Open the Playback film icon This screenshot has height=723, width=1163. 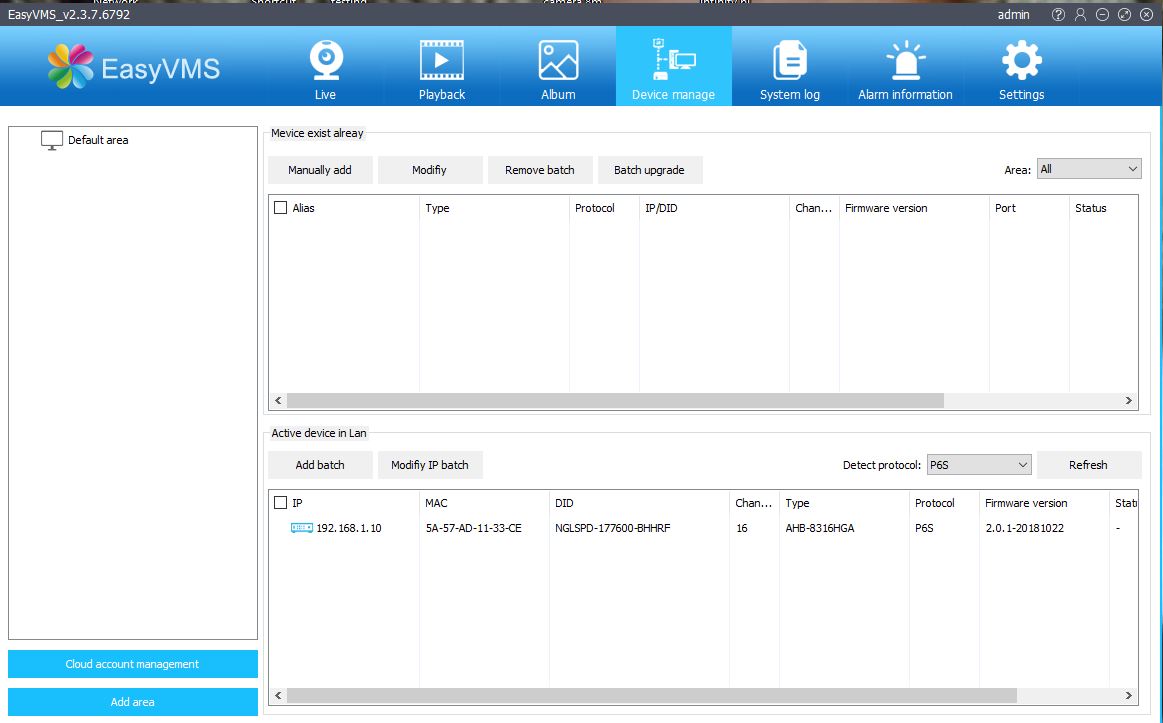coord(441,61)
